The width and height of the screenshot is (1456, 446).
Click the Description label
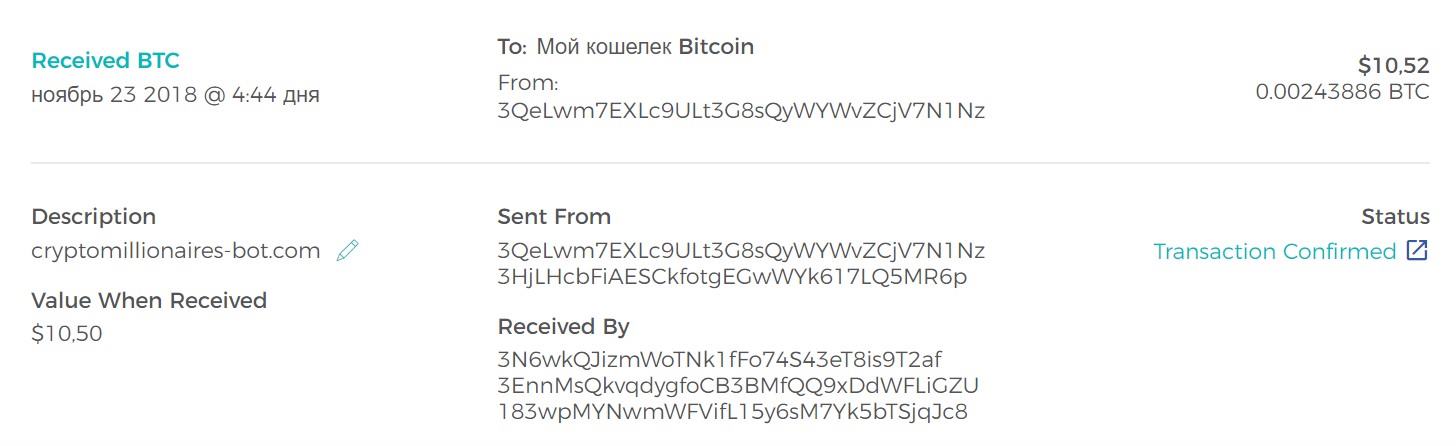pyautogui.click(x=94, y=217)
